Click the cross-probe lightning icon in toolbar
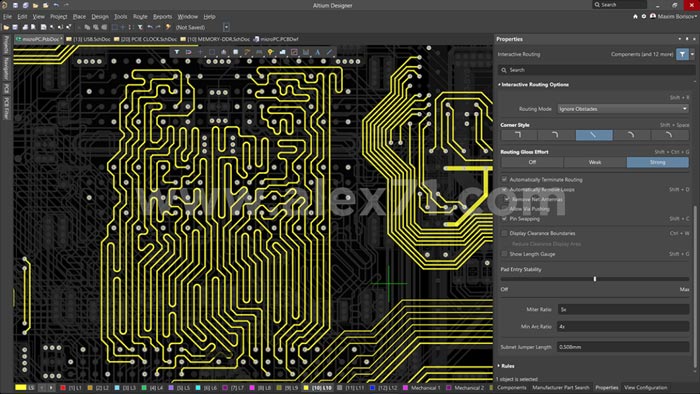 [168, 27]
